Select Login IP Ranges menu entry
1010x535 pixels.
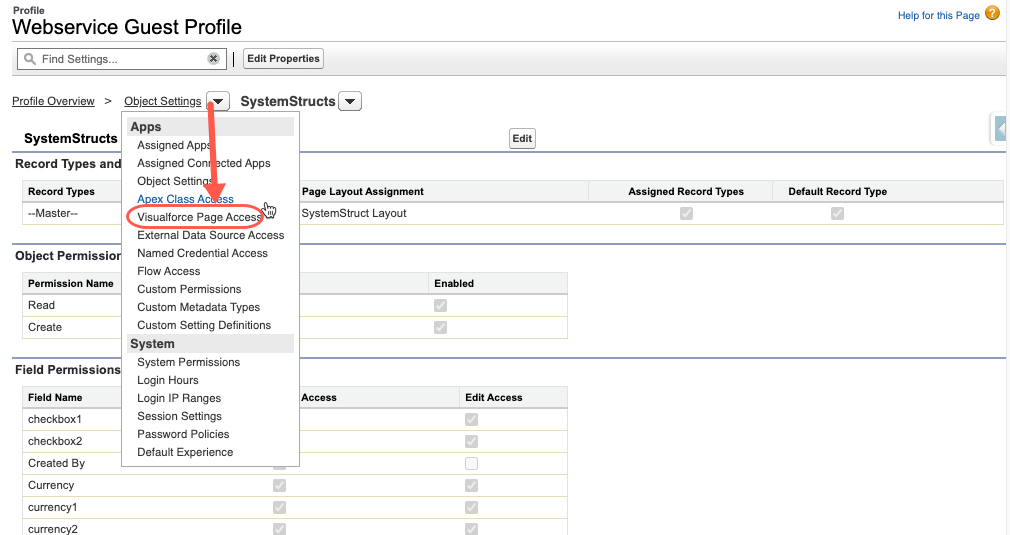tap(179, 398)
